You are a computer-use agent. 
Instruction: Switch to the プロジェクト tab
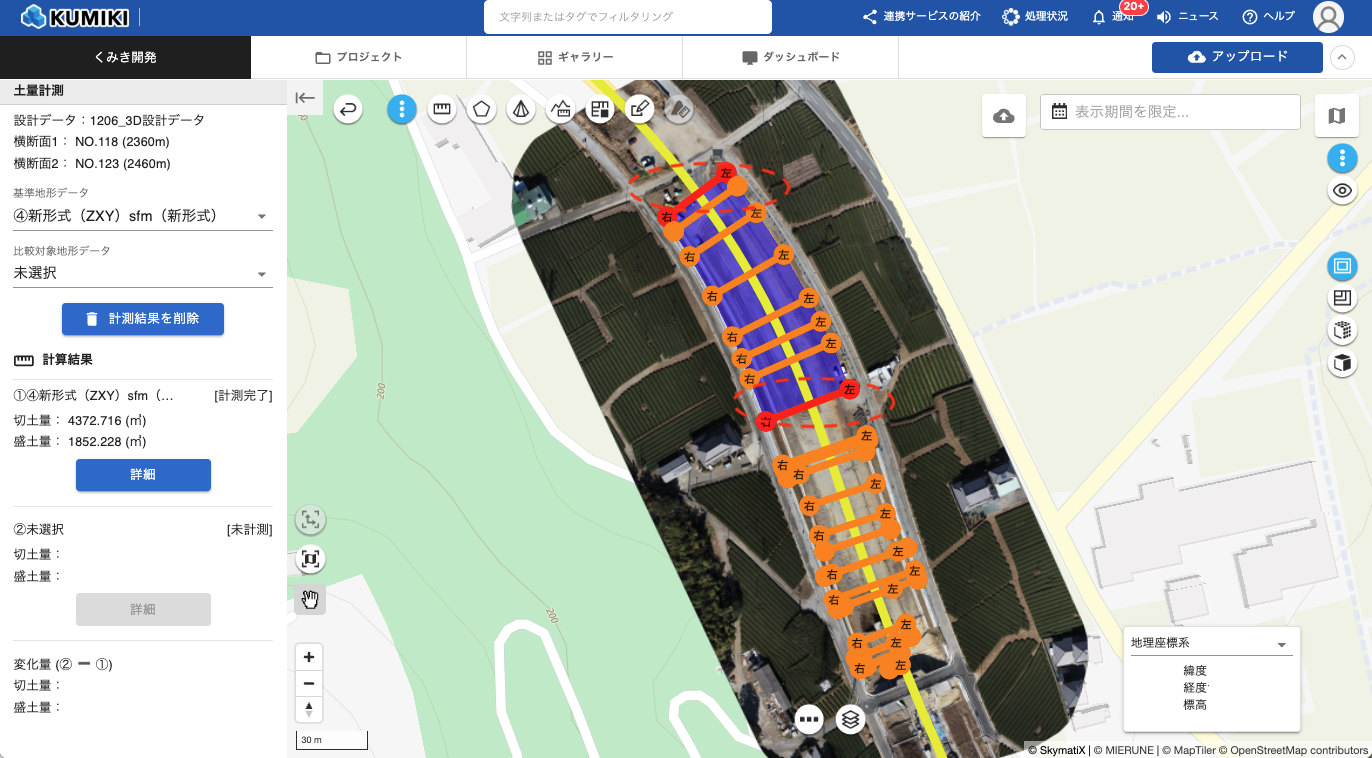tap(358, 57)
